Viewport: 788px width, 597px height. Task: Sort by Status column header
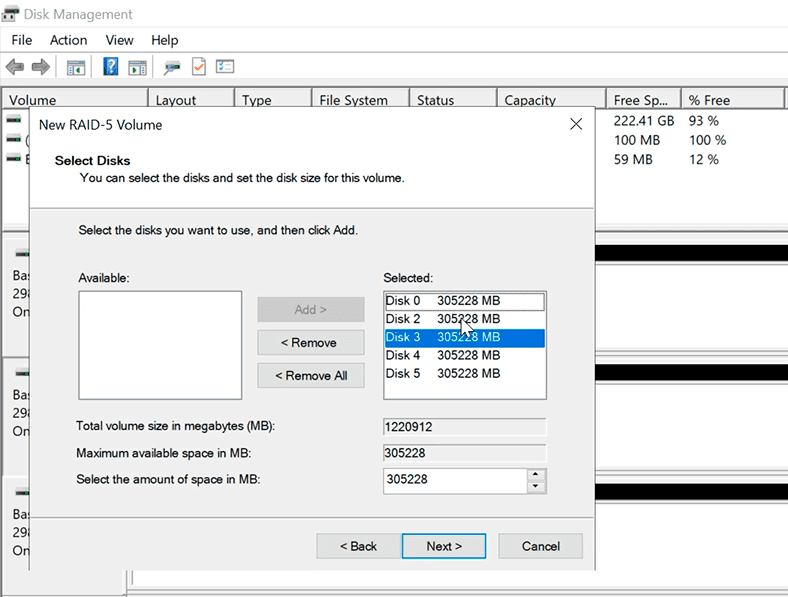[x=453, y=100]
